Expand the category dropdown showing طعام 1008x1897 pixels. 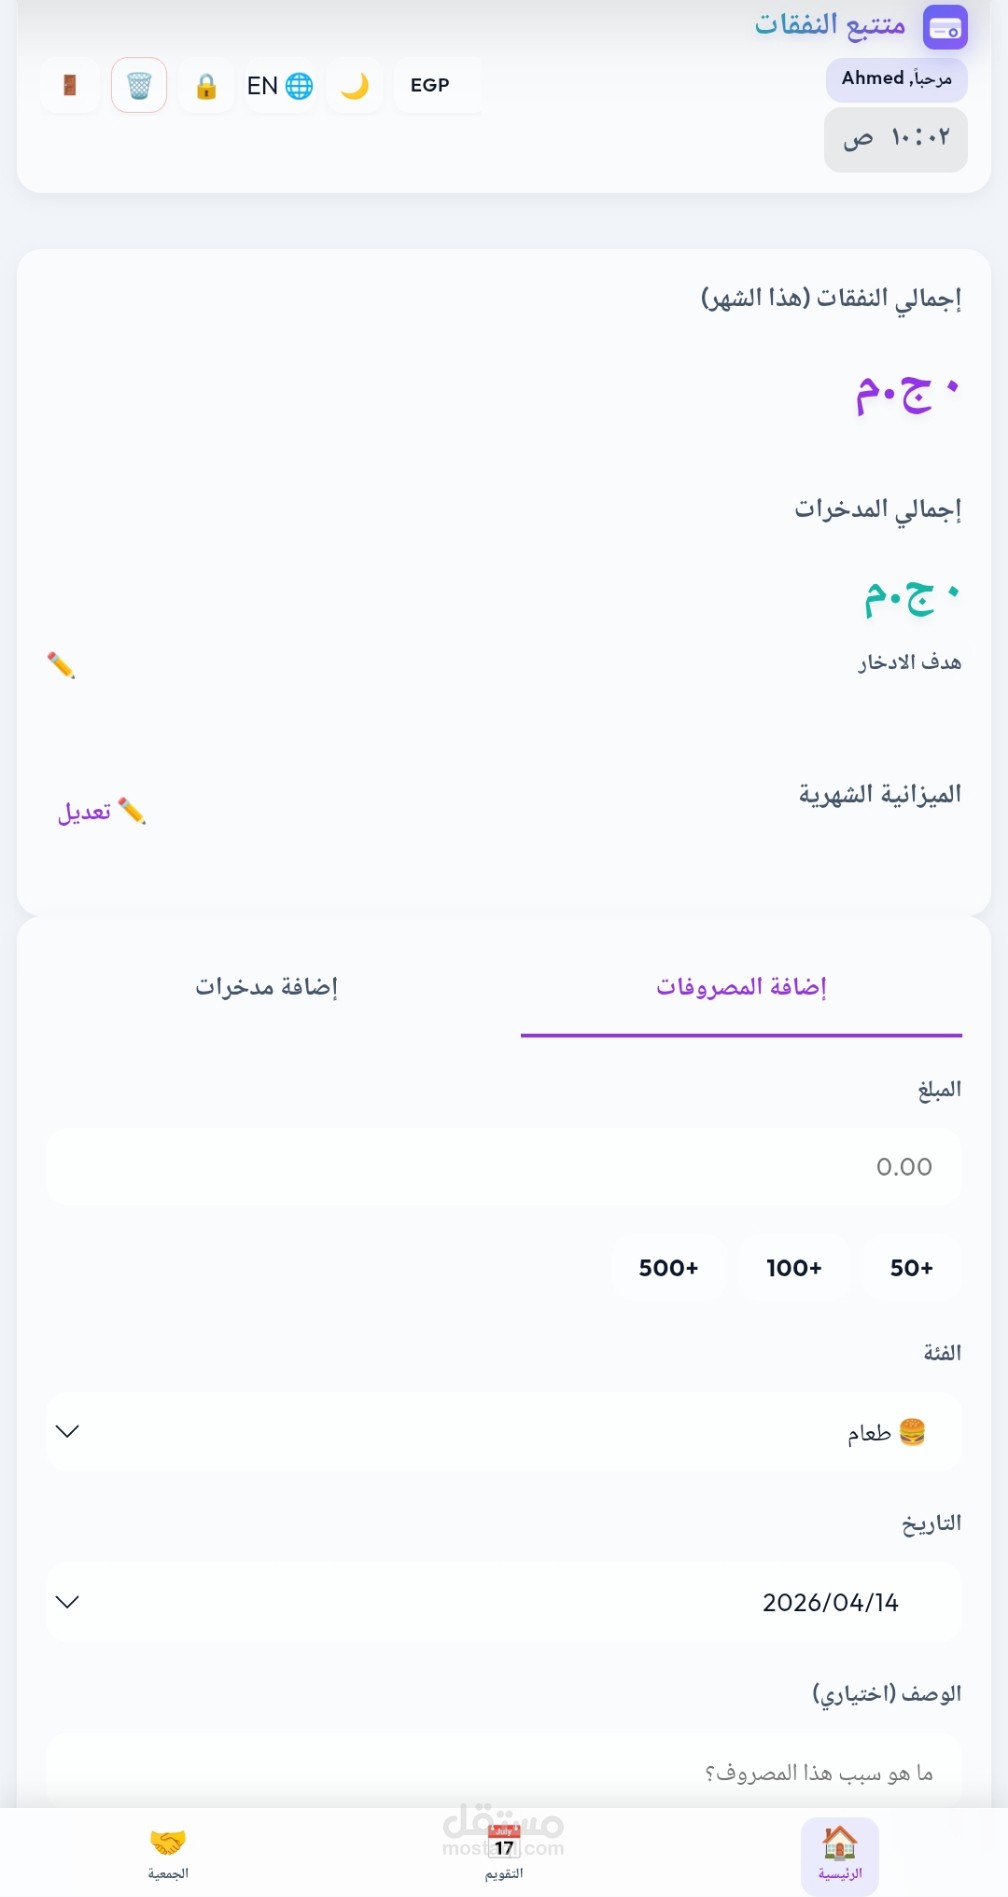tap(504, 1432)
